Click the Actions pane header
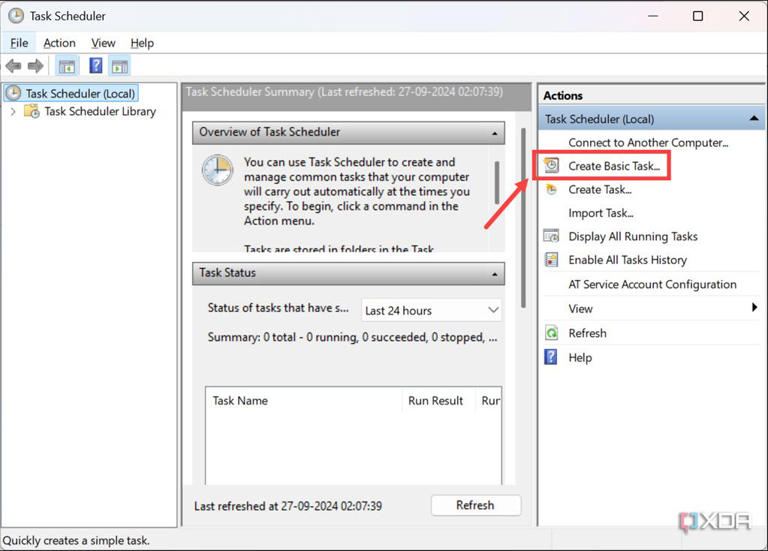This screenshot has height=551, width=768. pos(651,96)
